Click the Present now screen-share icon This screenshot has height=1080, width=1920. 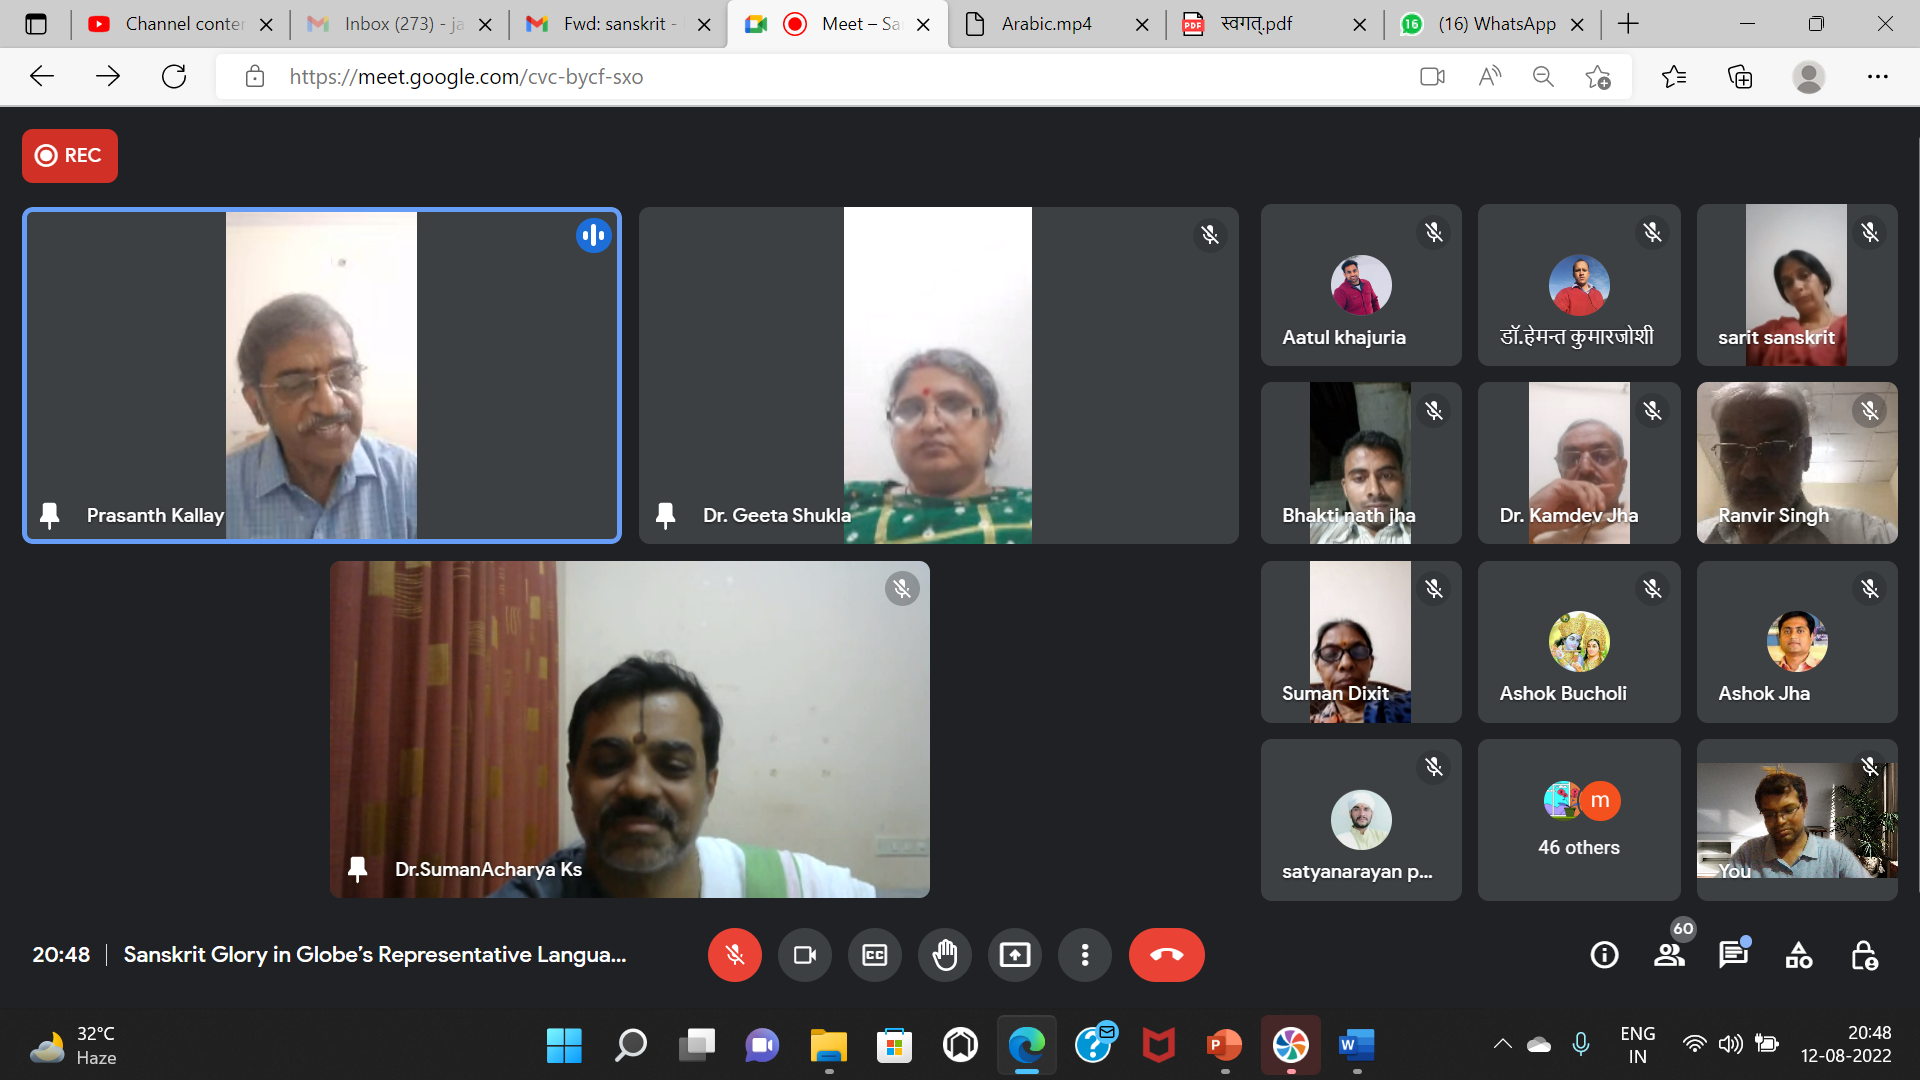(x=1014, y=955)
